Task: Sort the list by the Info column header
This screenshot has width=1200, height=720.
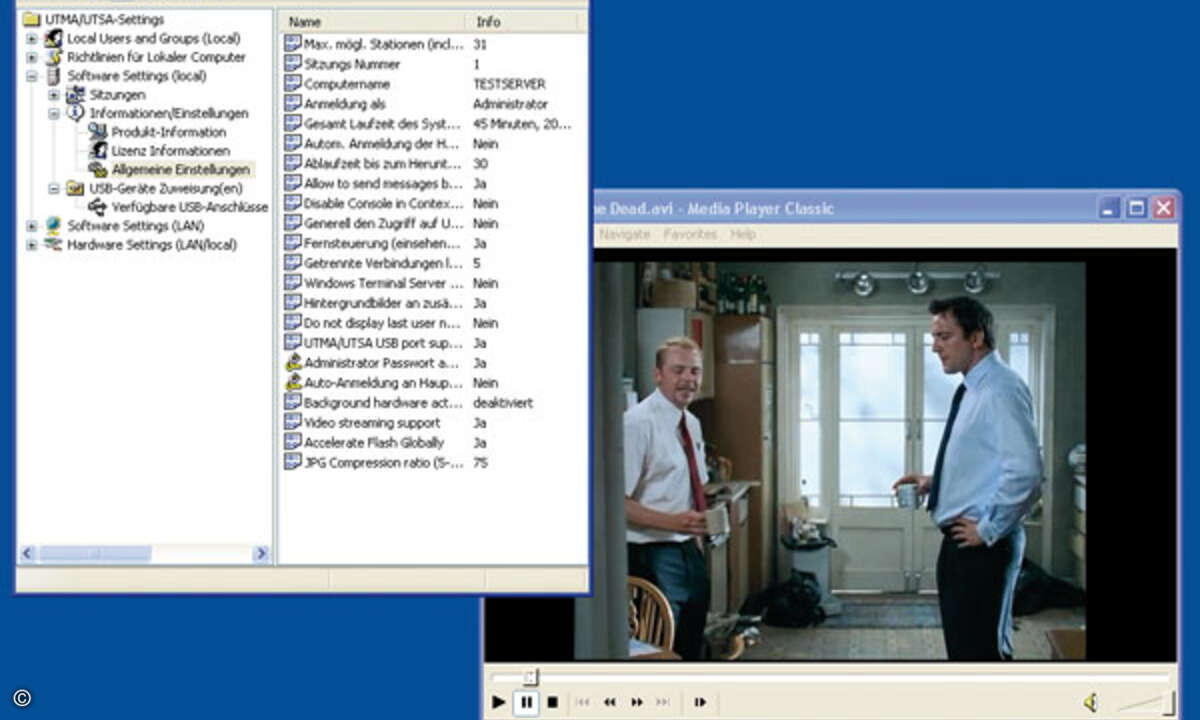Action: tap(521, 21)
